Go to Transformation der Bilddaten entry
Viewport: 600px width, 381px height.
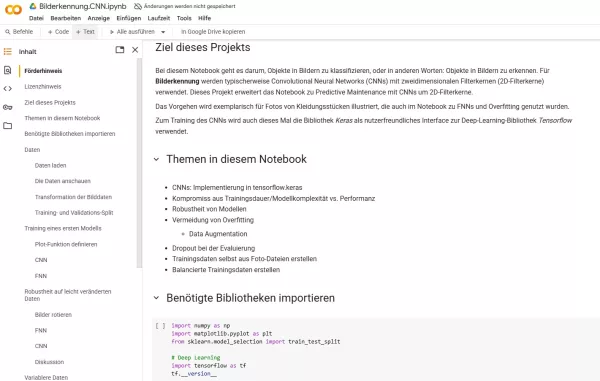tap(73, 197)
